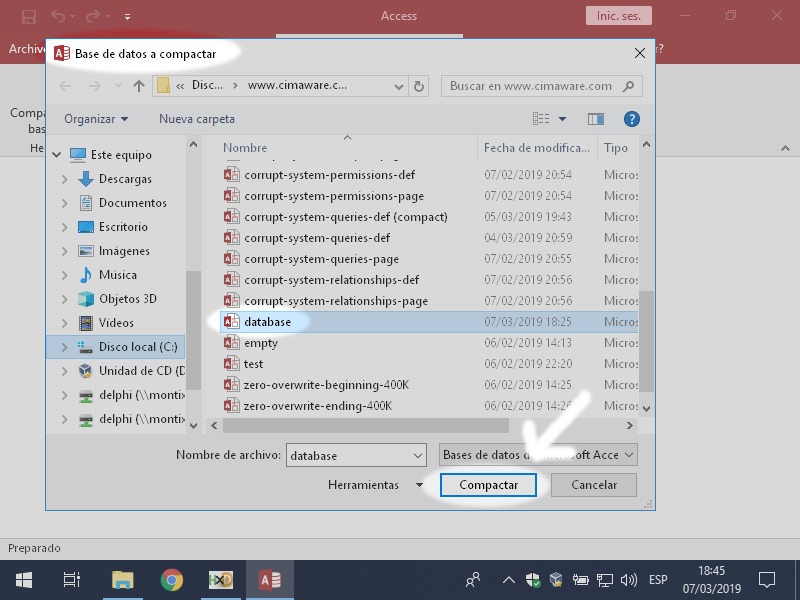Click the Organizar menu
Image resolution: width=800 pixels, height=600 pixels.
[96, 119]
